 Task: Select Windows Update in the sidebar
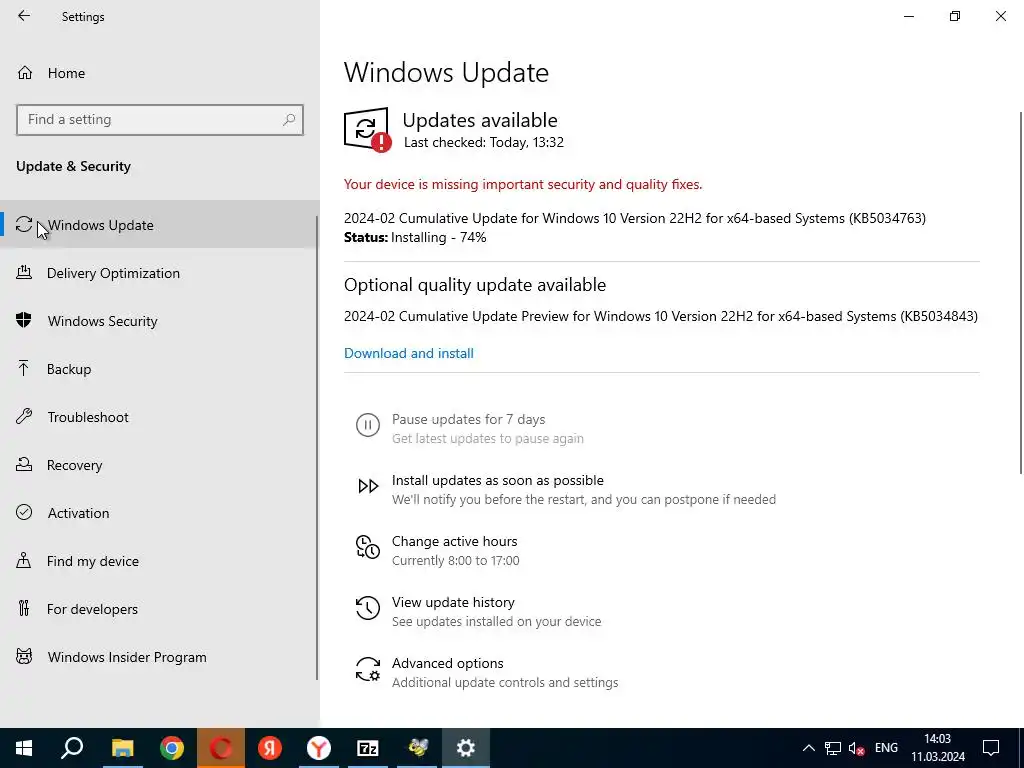point(160,225)
